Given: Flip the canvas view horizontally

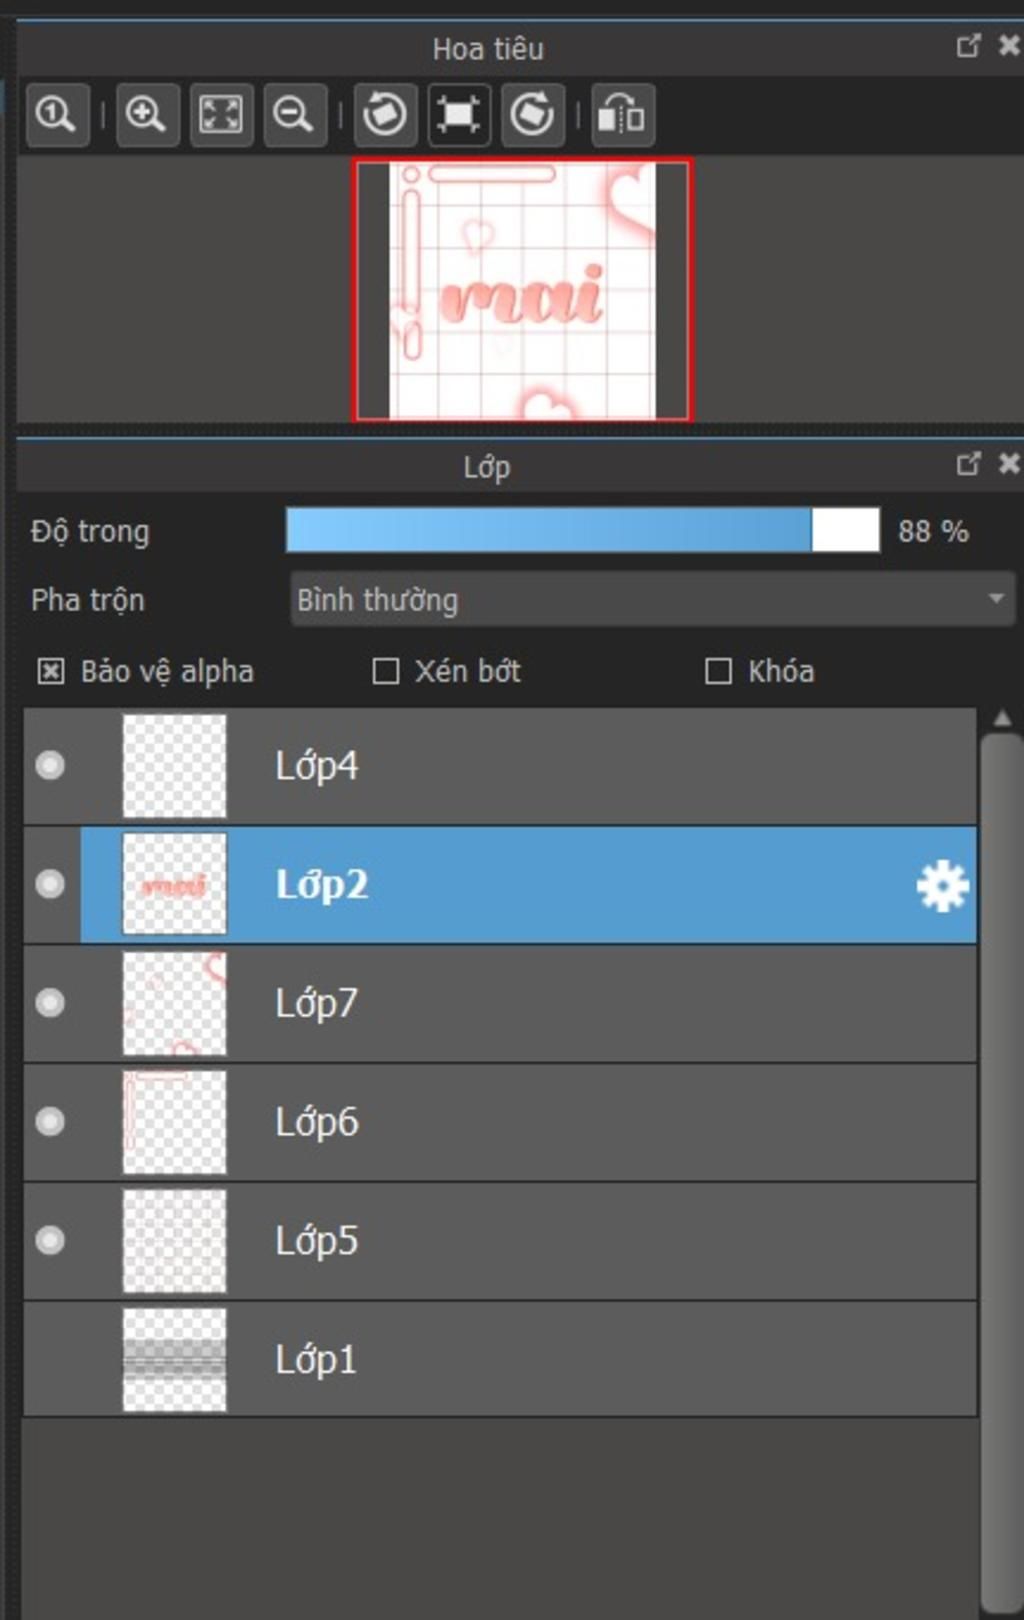Looking at the screenshot, I should coord(622,115).
